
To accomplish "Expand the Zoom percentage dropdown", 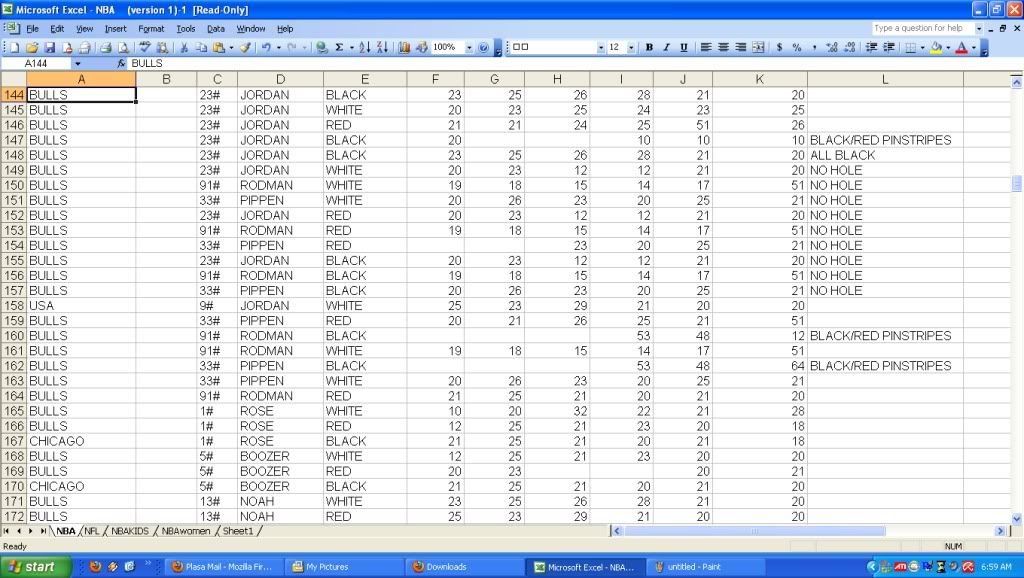I will (x=469, y=47).
